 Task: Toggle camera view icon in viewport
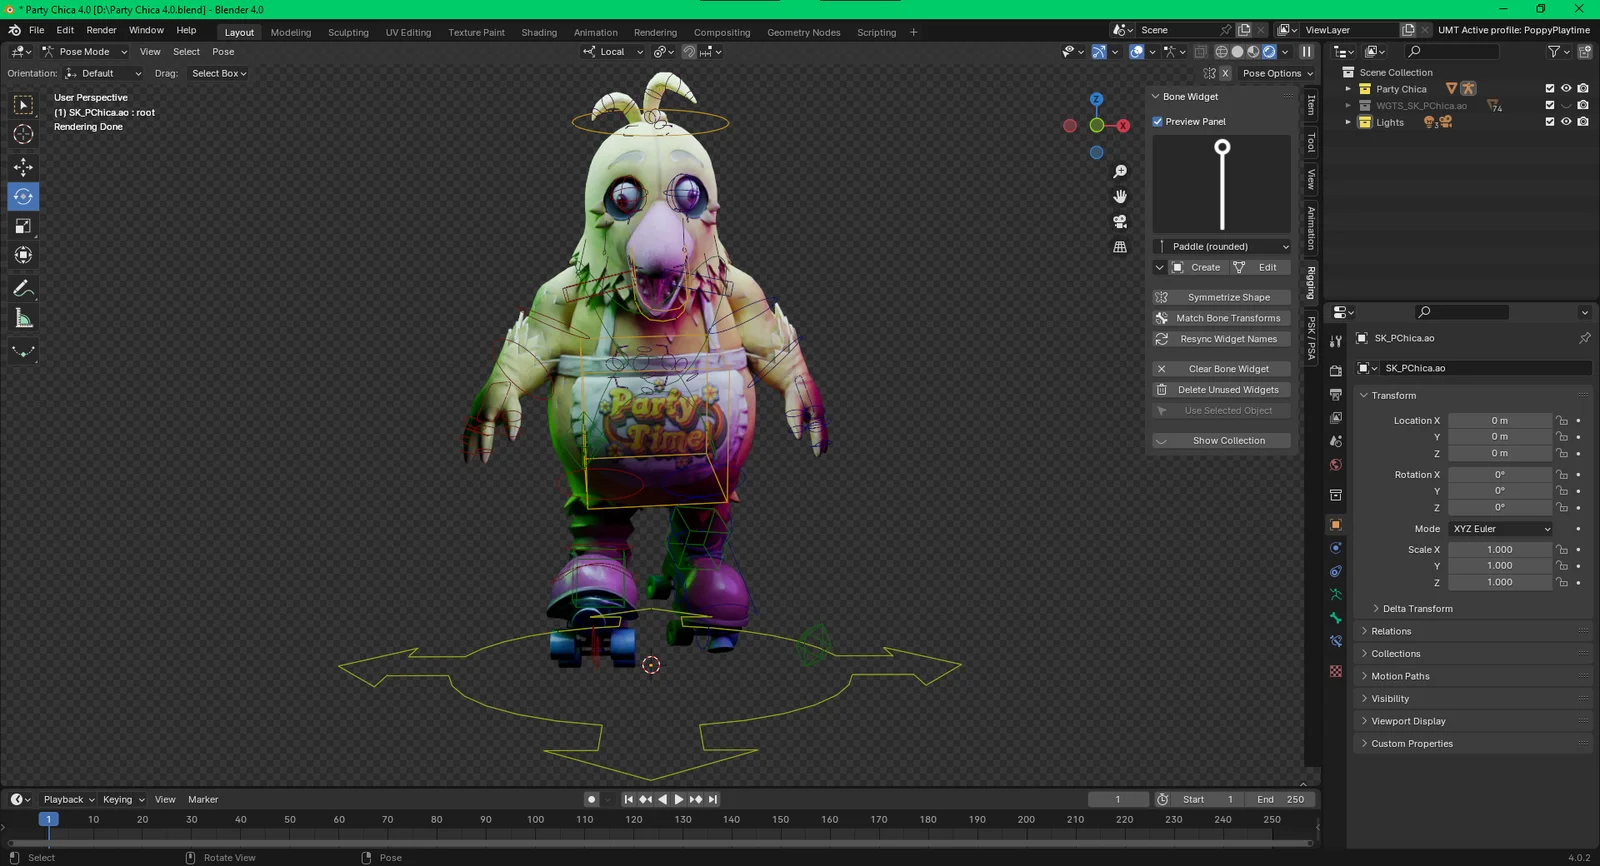1120,222
